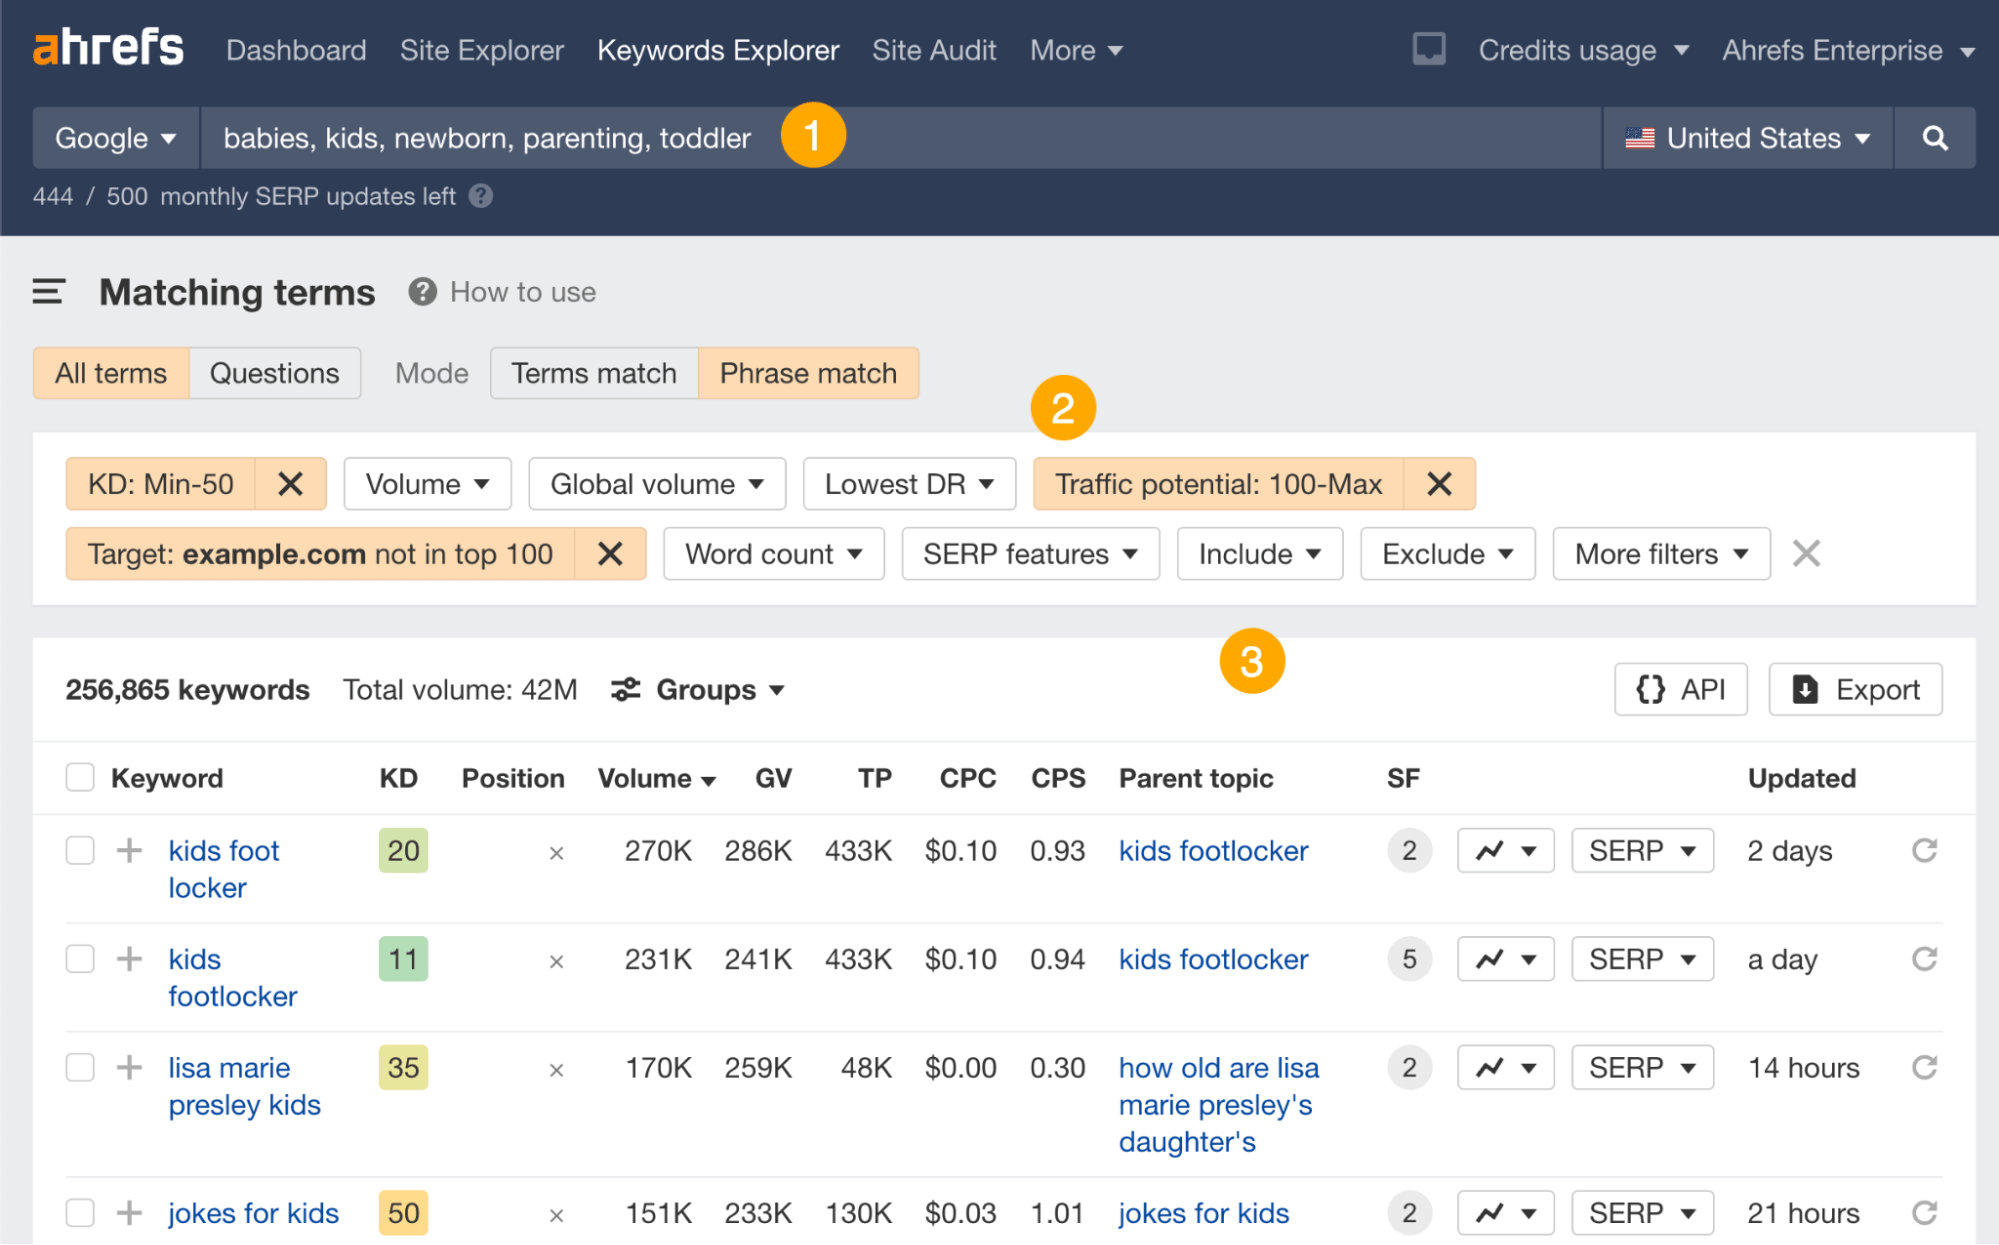
Task: Tick the checkbox for "jokes for kids"
Action: pyautogui.click(x=80, y=1212)
